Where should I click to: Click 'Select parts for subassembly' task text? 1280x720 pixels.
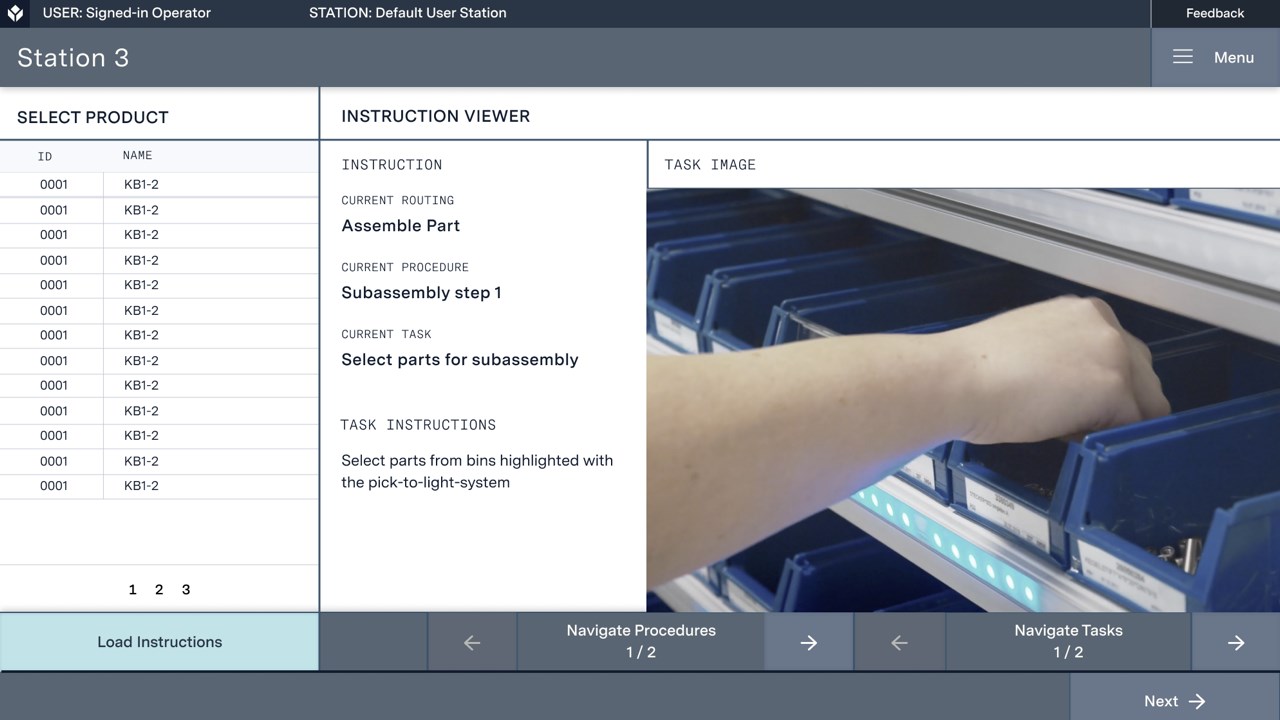460,360
